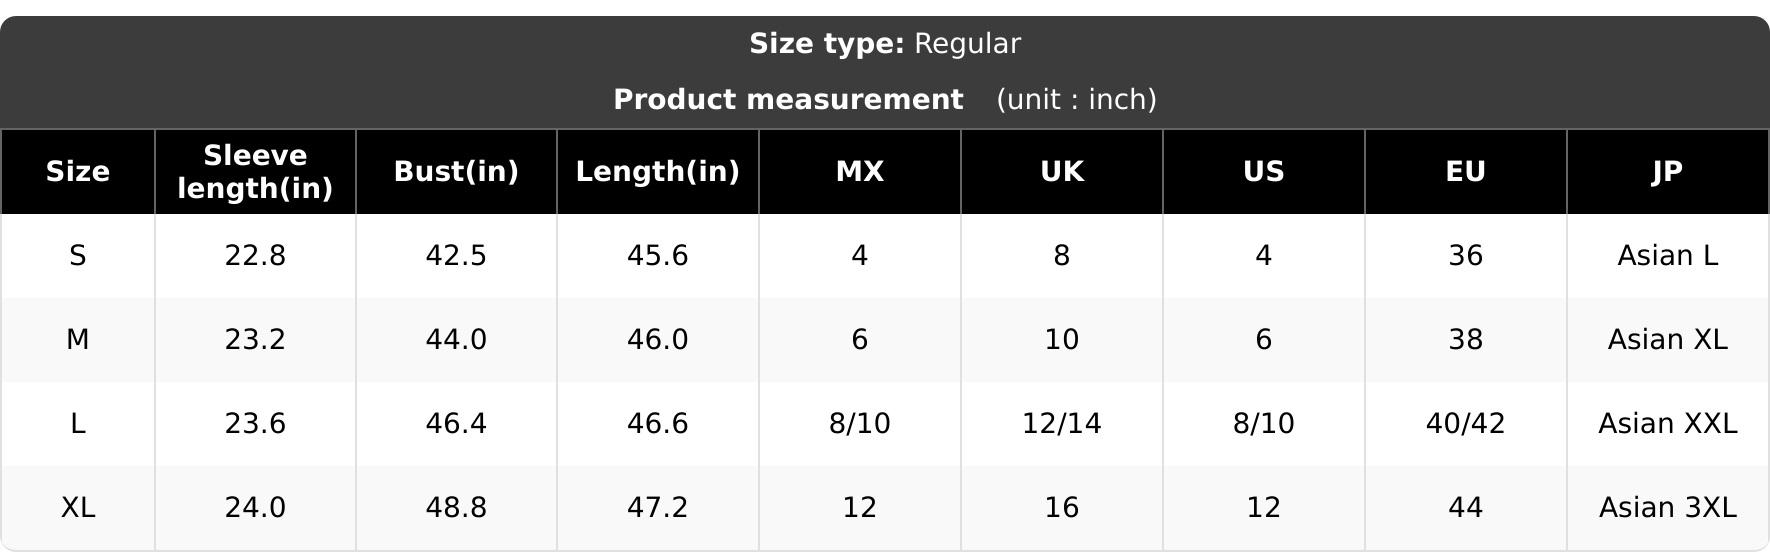Select the Sleeve length(in) column header
The width and height of the screenshot is (1770, 552).
[x=255, y=172]
